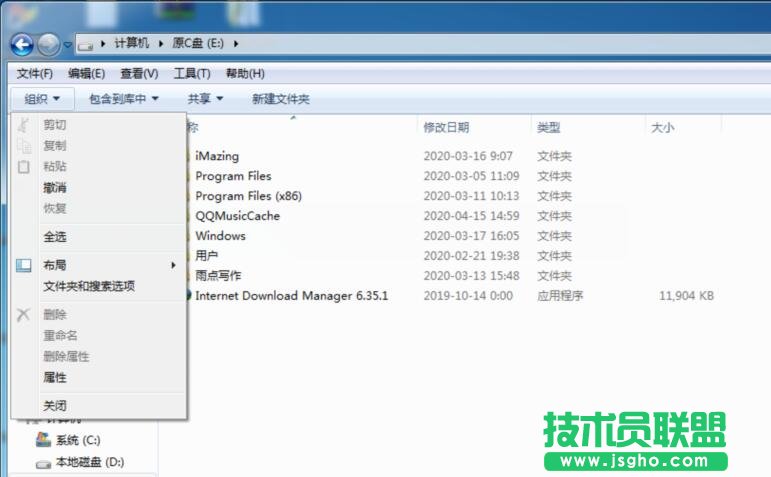This screenshot has width=771, height=477.
Task: Click the 本地磁盘 (D:) drive icon
Action: (x=43, y=464)
